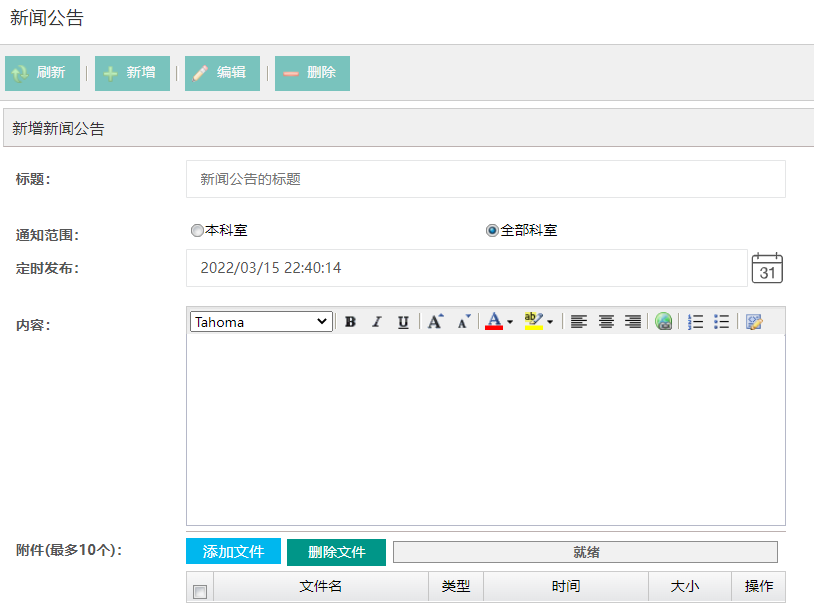Align text left in editor
The height and width of the screenshot is (616, 814).
579,322
